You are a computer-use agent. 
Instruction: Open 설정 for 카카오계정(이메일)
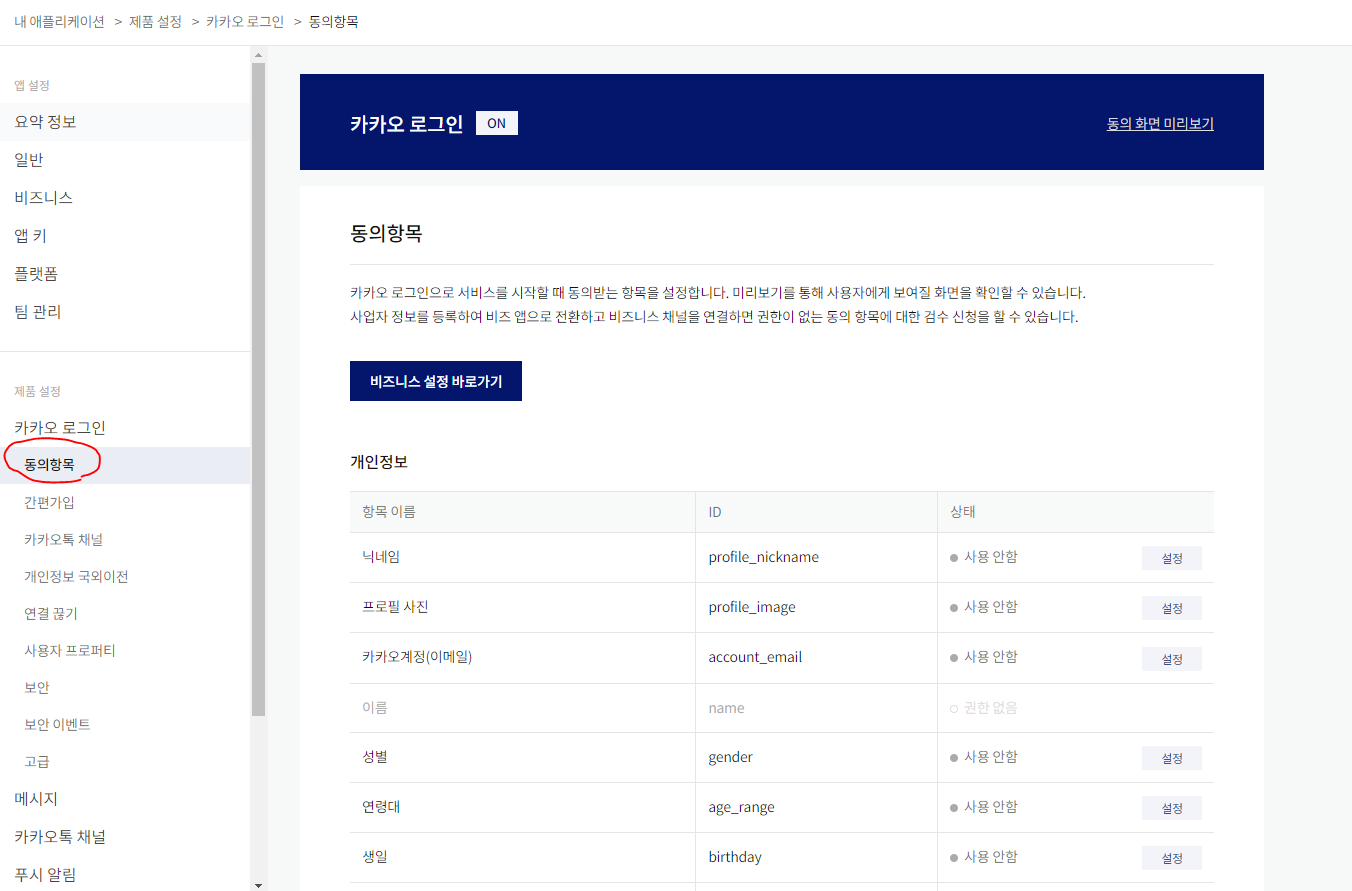pyautogui.click(x=1172, y=659)
